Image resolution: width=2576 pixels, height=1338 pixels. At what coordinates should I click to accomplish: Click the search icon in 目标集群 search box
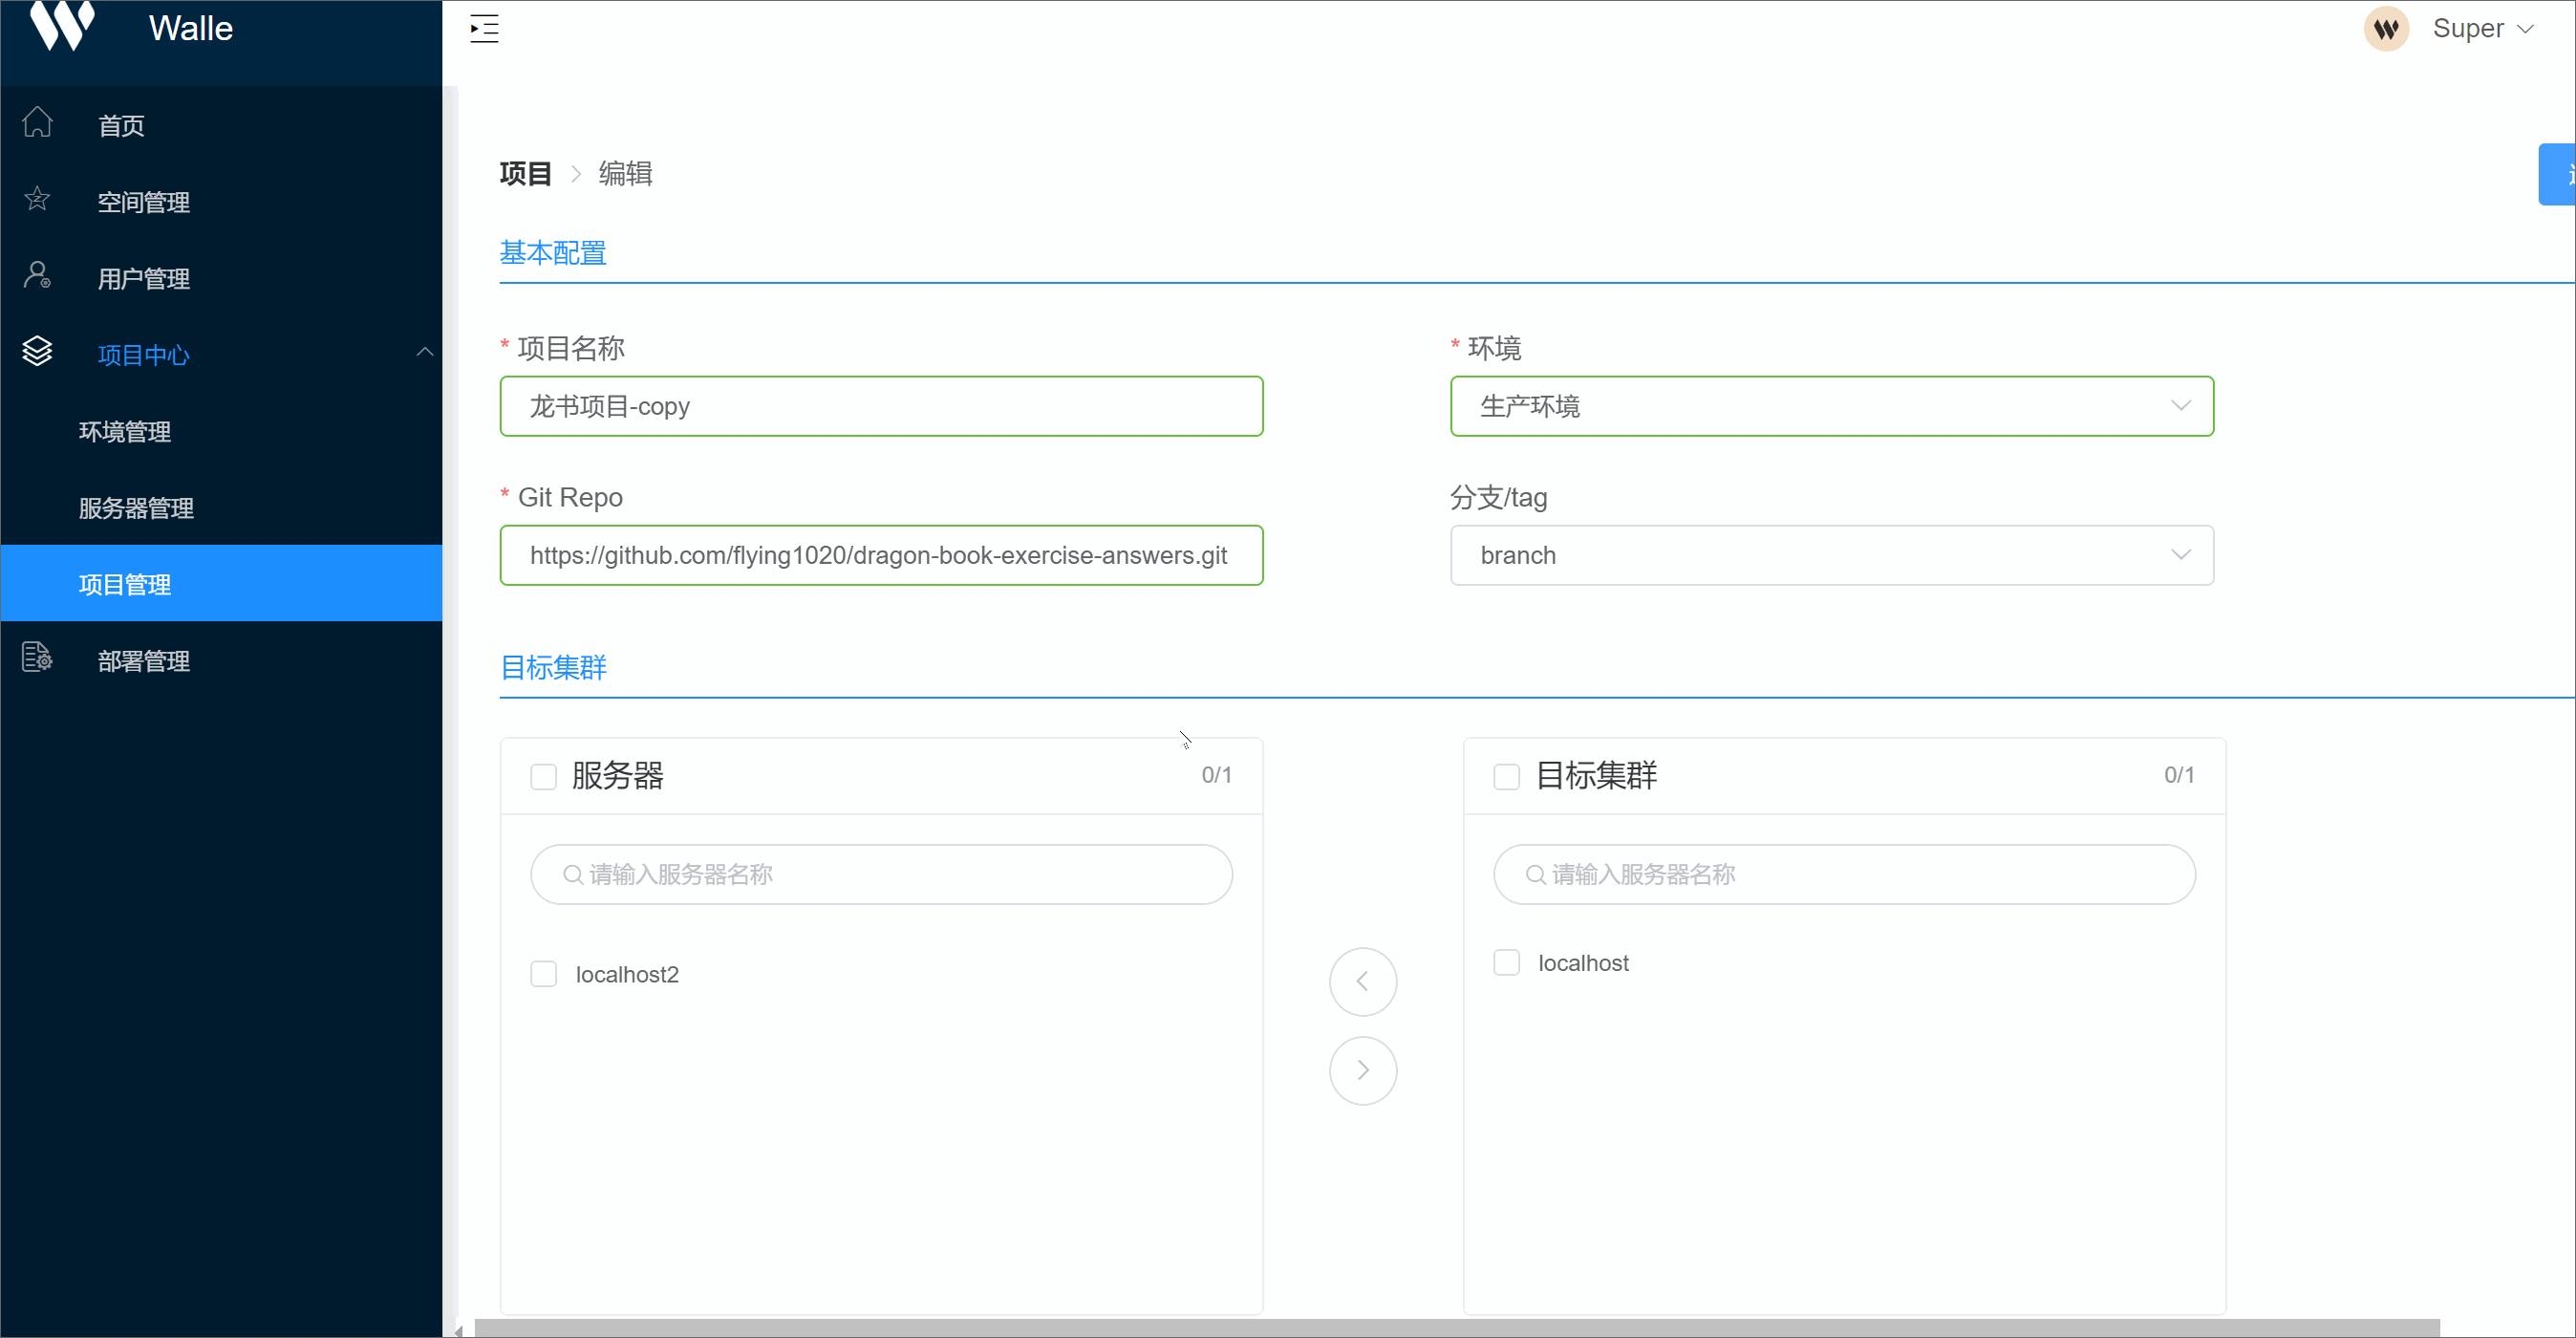point(1535,875)
